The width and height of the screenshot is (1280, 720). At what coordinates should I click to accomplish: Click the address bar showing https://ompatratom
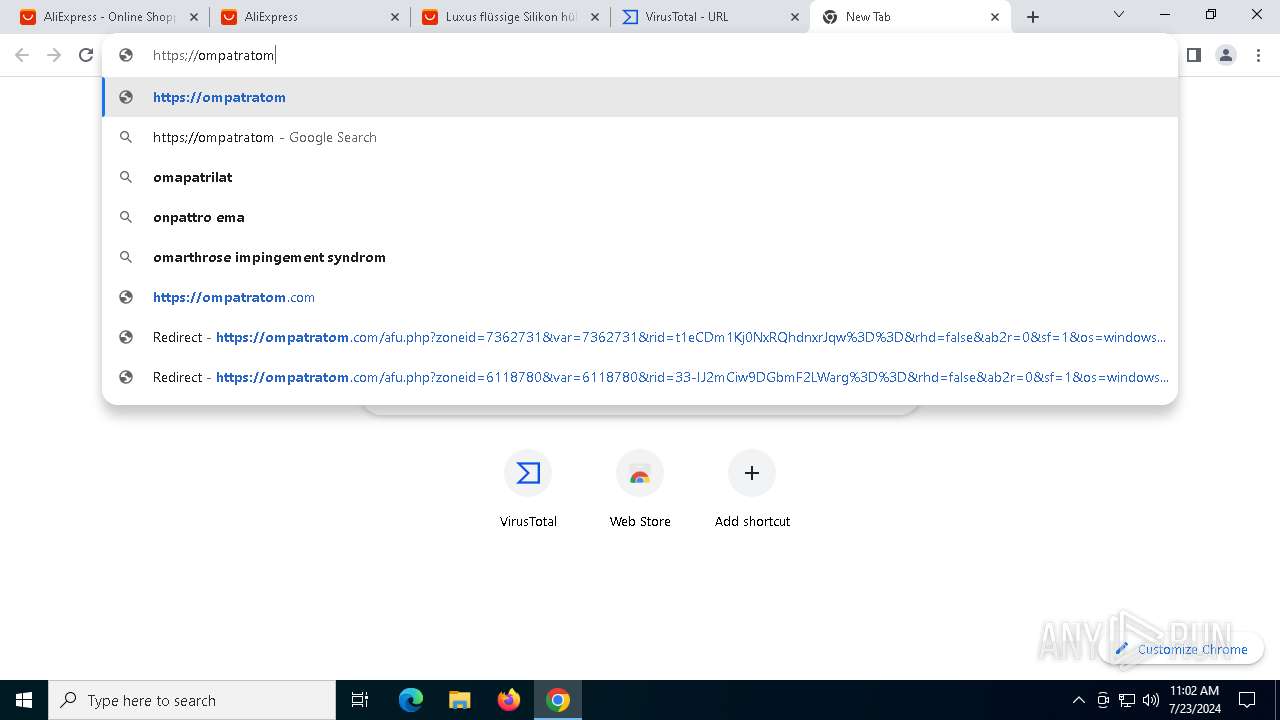coord(640,55)
